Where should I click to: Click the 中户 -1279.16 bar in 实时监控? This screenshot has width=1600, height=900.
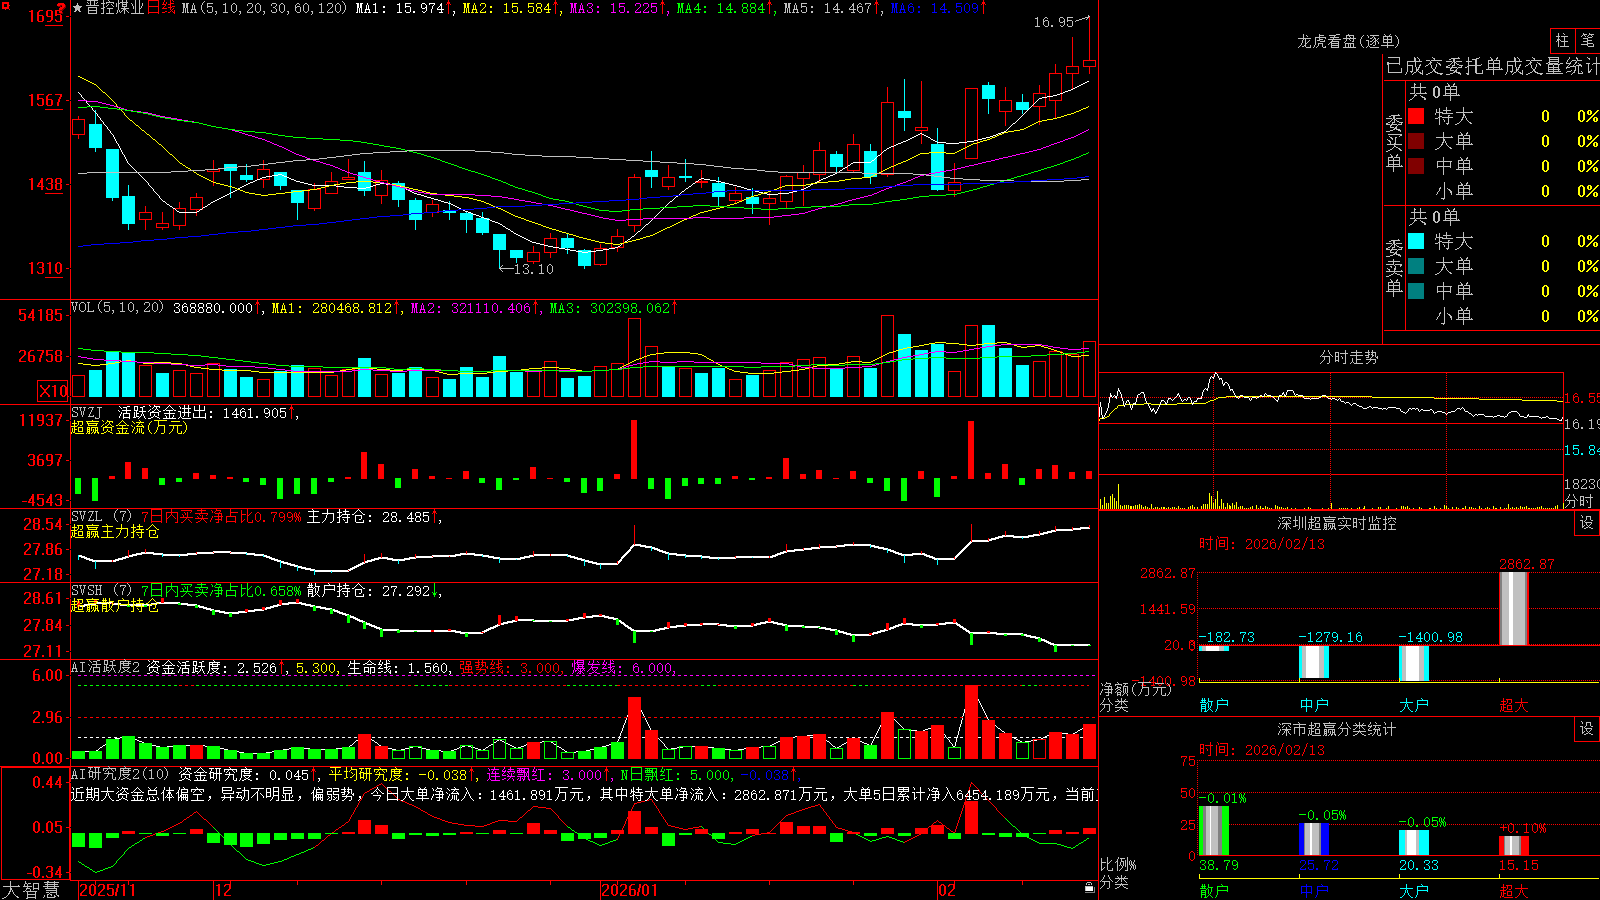click(x=1314, y=662)
